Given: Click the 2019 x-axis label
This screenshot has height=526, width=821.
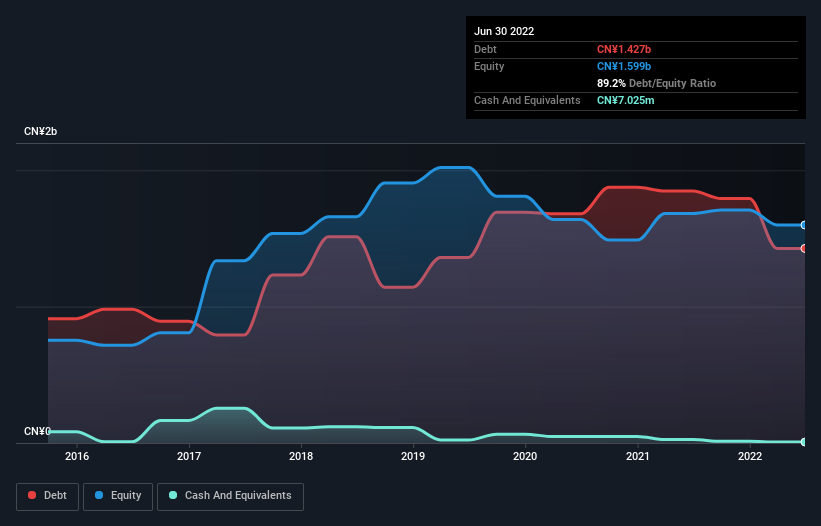Looking at the screenshot, I should [413, 456].
